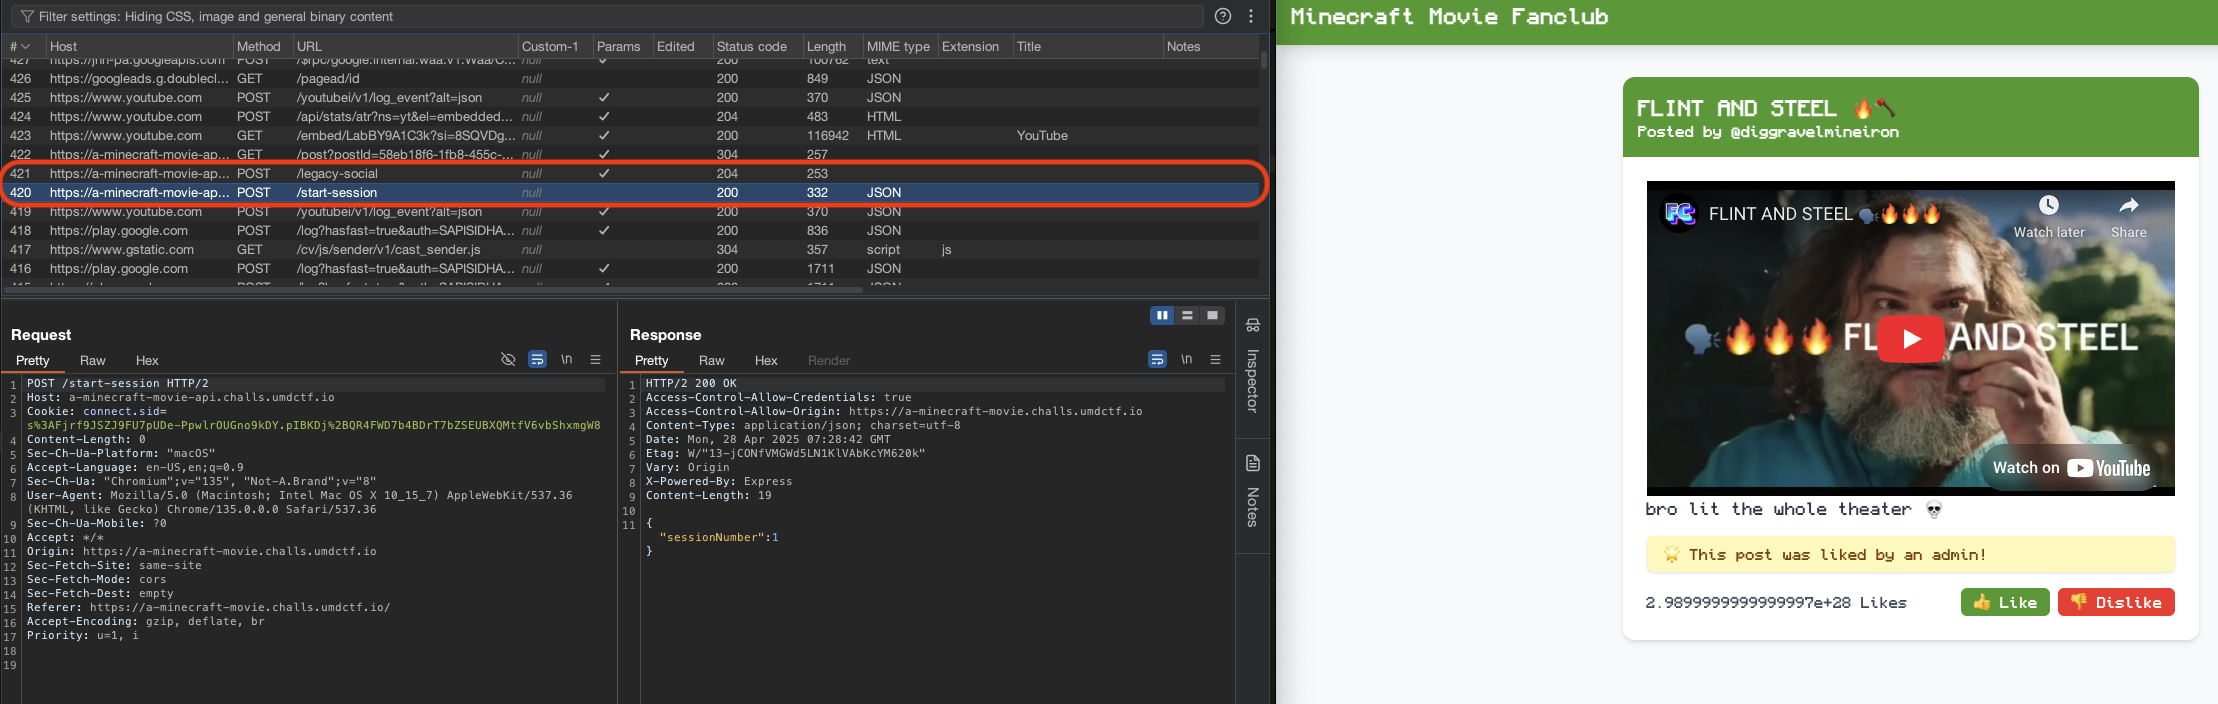This screenshot has height=704, width=2218.
Task: Sort table by Host column header
Action: (x=63, y=46)
